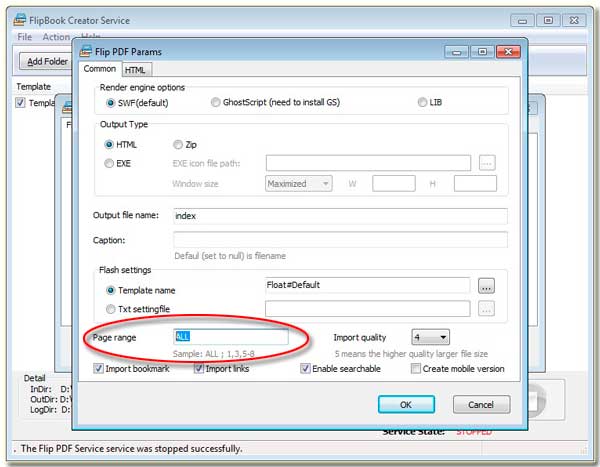Image resolution: width=600 pixels, height=467 pixels.
Task: Click the status message about service stopped
Action: [132, 449]
